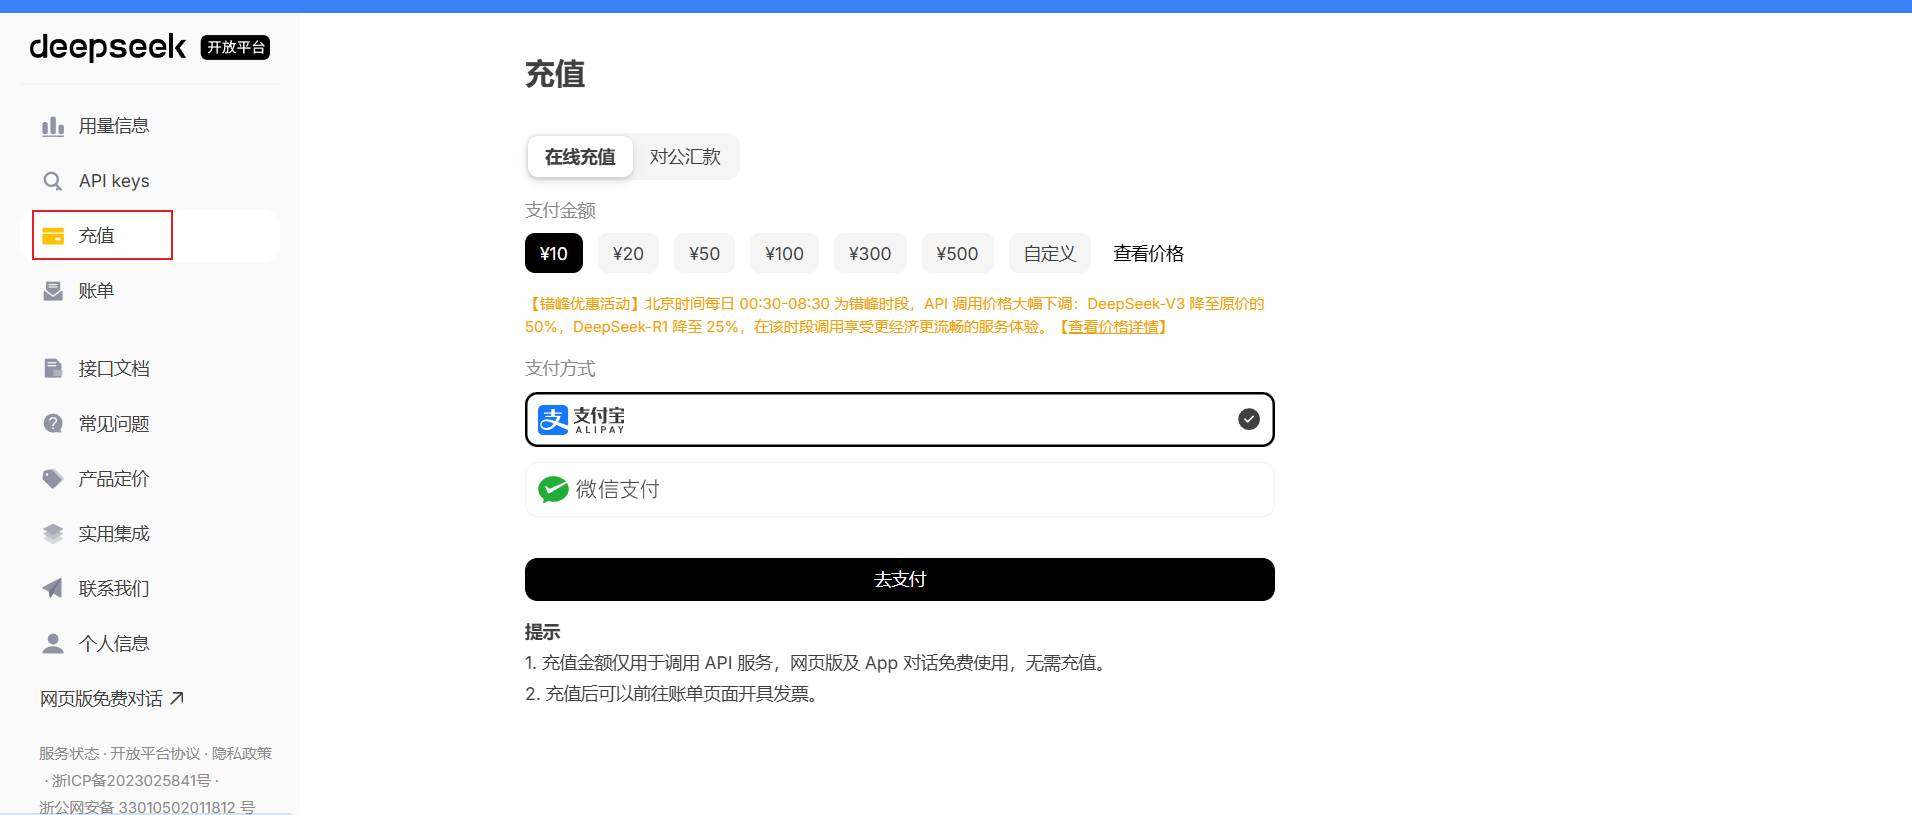Viewport: 1912px width, 815px height.
Task: Open 账单 page
Action: point(150,291)
